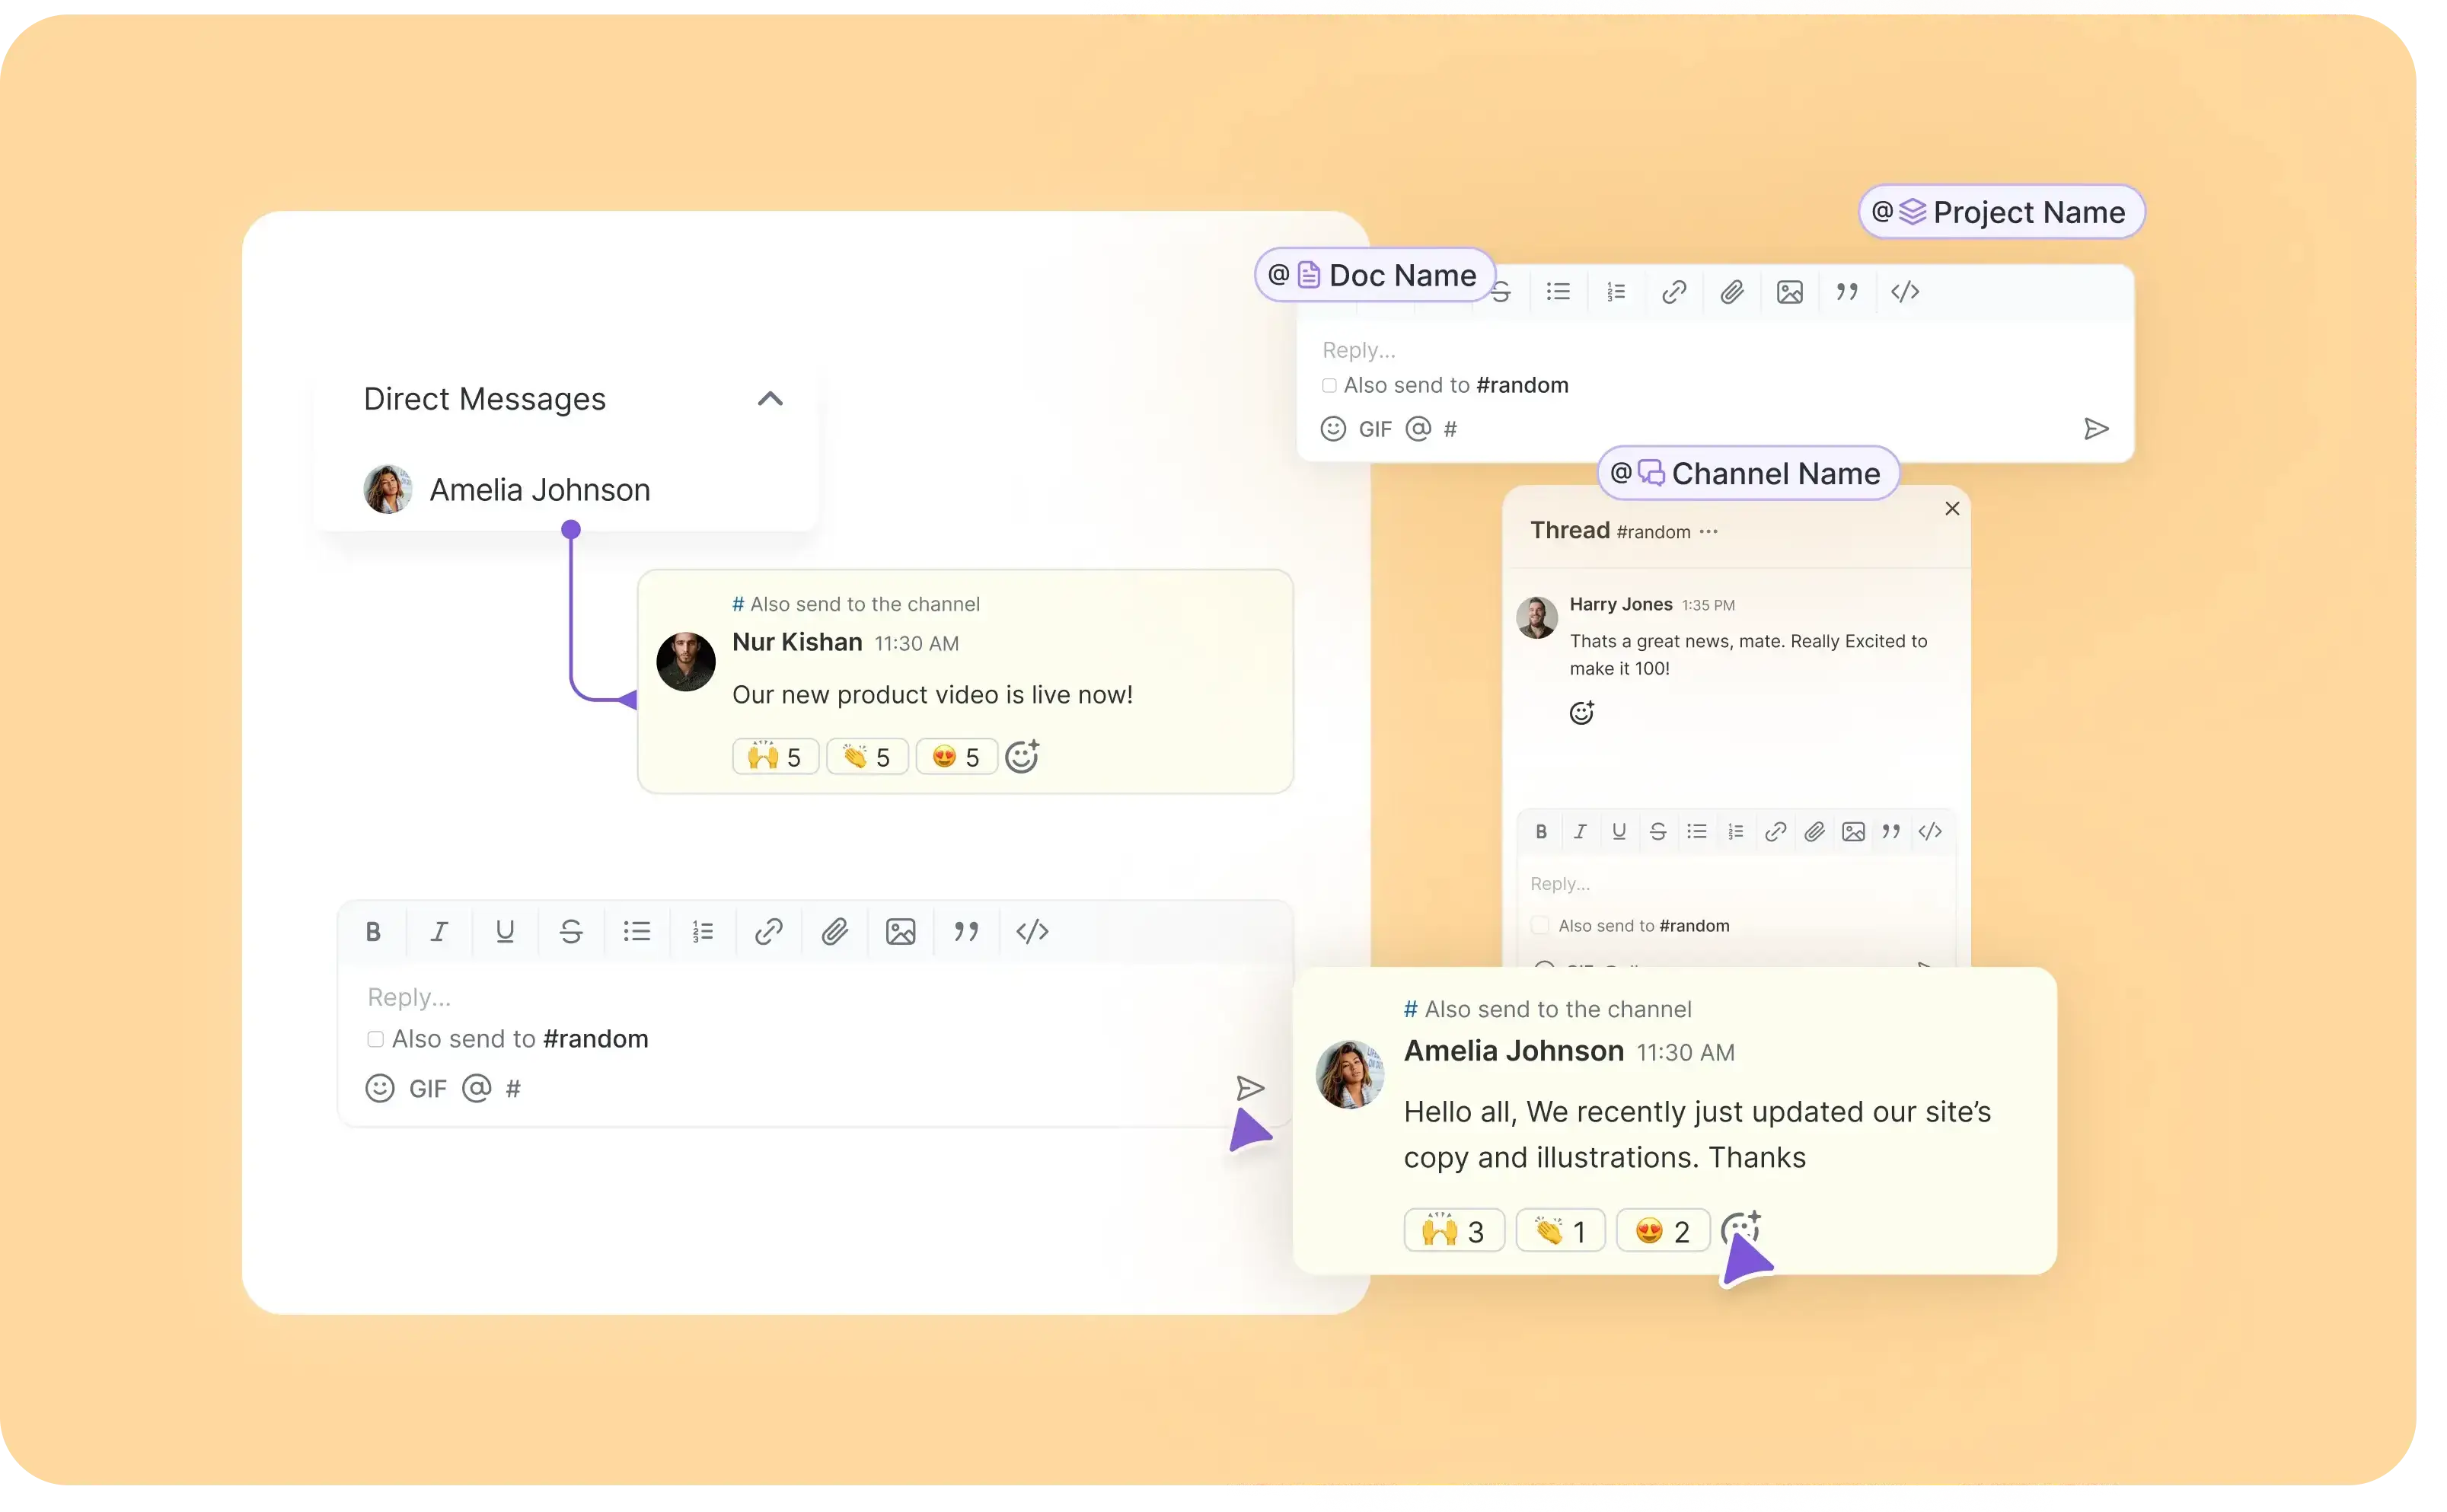Select the underline formatting icon
This screenshot has width=2447, height=1512.
tap(505, 931)
